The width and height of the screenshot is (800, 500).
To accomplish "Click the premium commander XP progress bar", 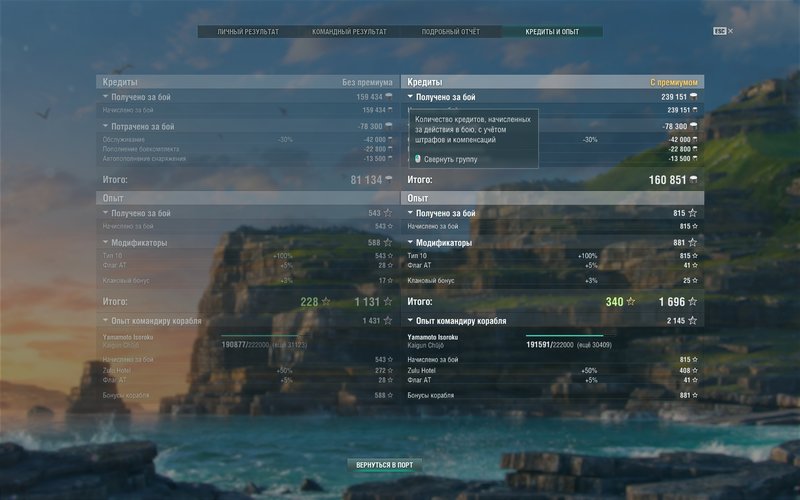I will point(564,336).
